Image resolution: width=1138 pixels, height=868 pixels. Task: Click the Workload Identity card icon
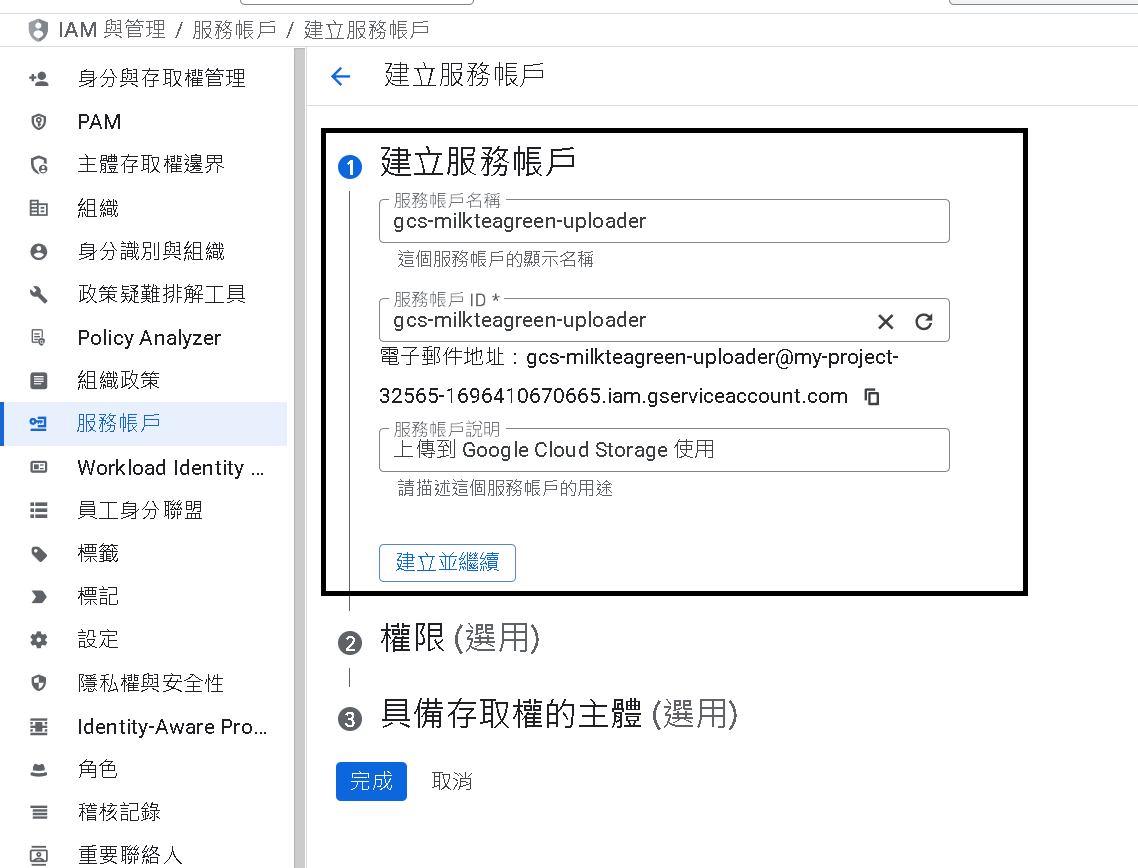click(38, 467)
